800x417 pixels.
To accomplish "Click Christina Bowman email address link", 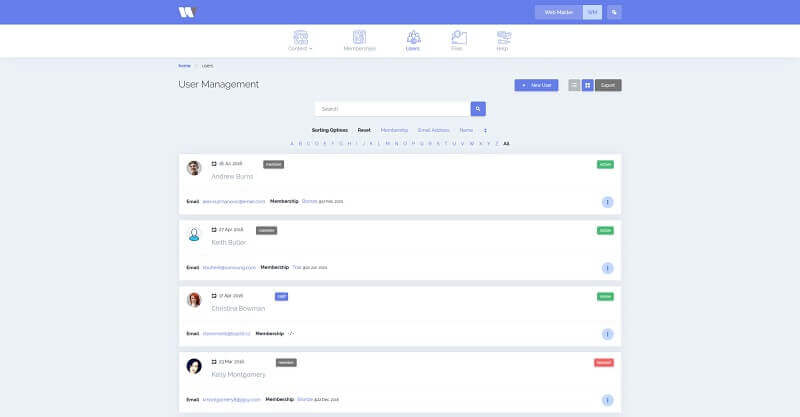I will [227, 334].
